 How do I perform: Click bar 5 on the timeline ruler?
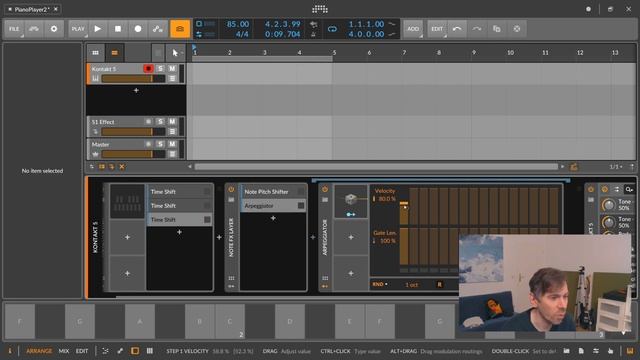(x=334, y=53)
